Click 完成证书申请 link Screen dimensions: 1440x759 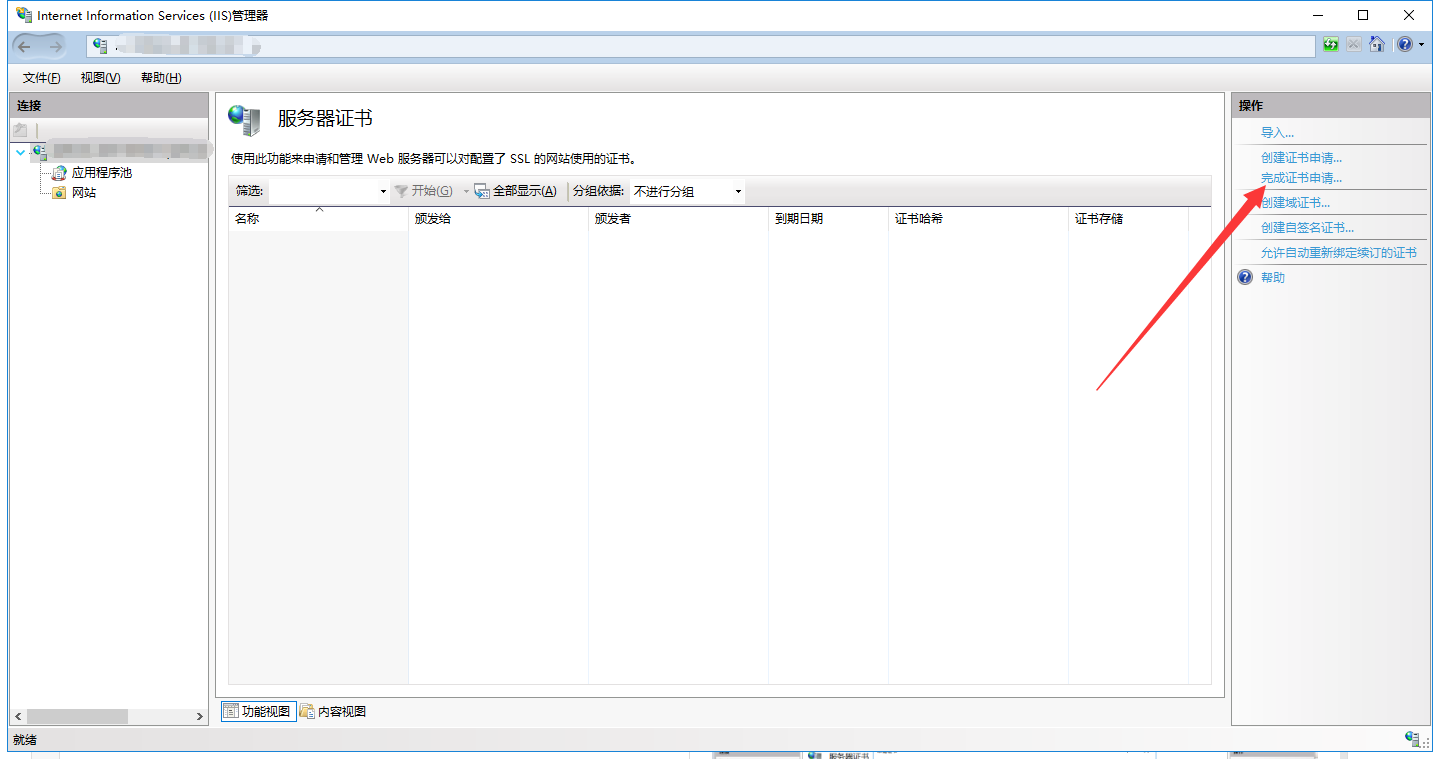click(x=1301, y=178)
